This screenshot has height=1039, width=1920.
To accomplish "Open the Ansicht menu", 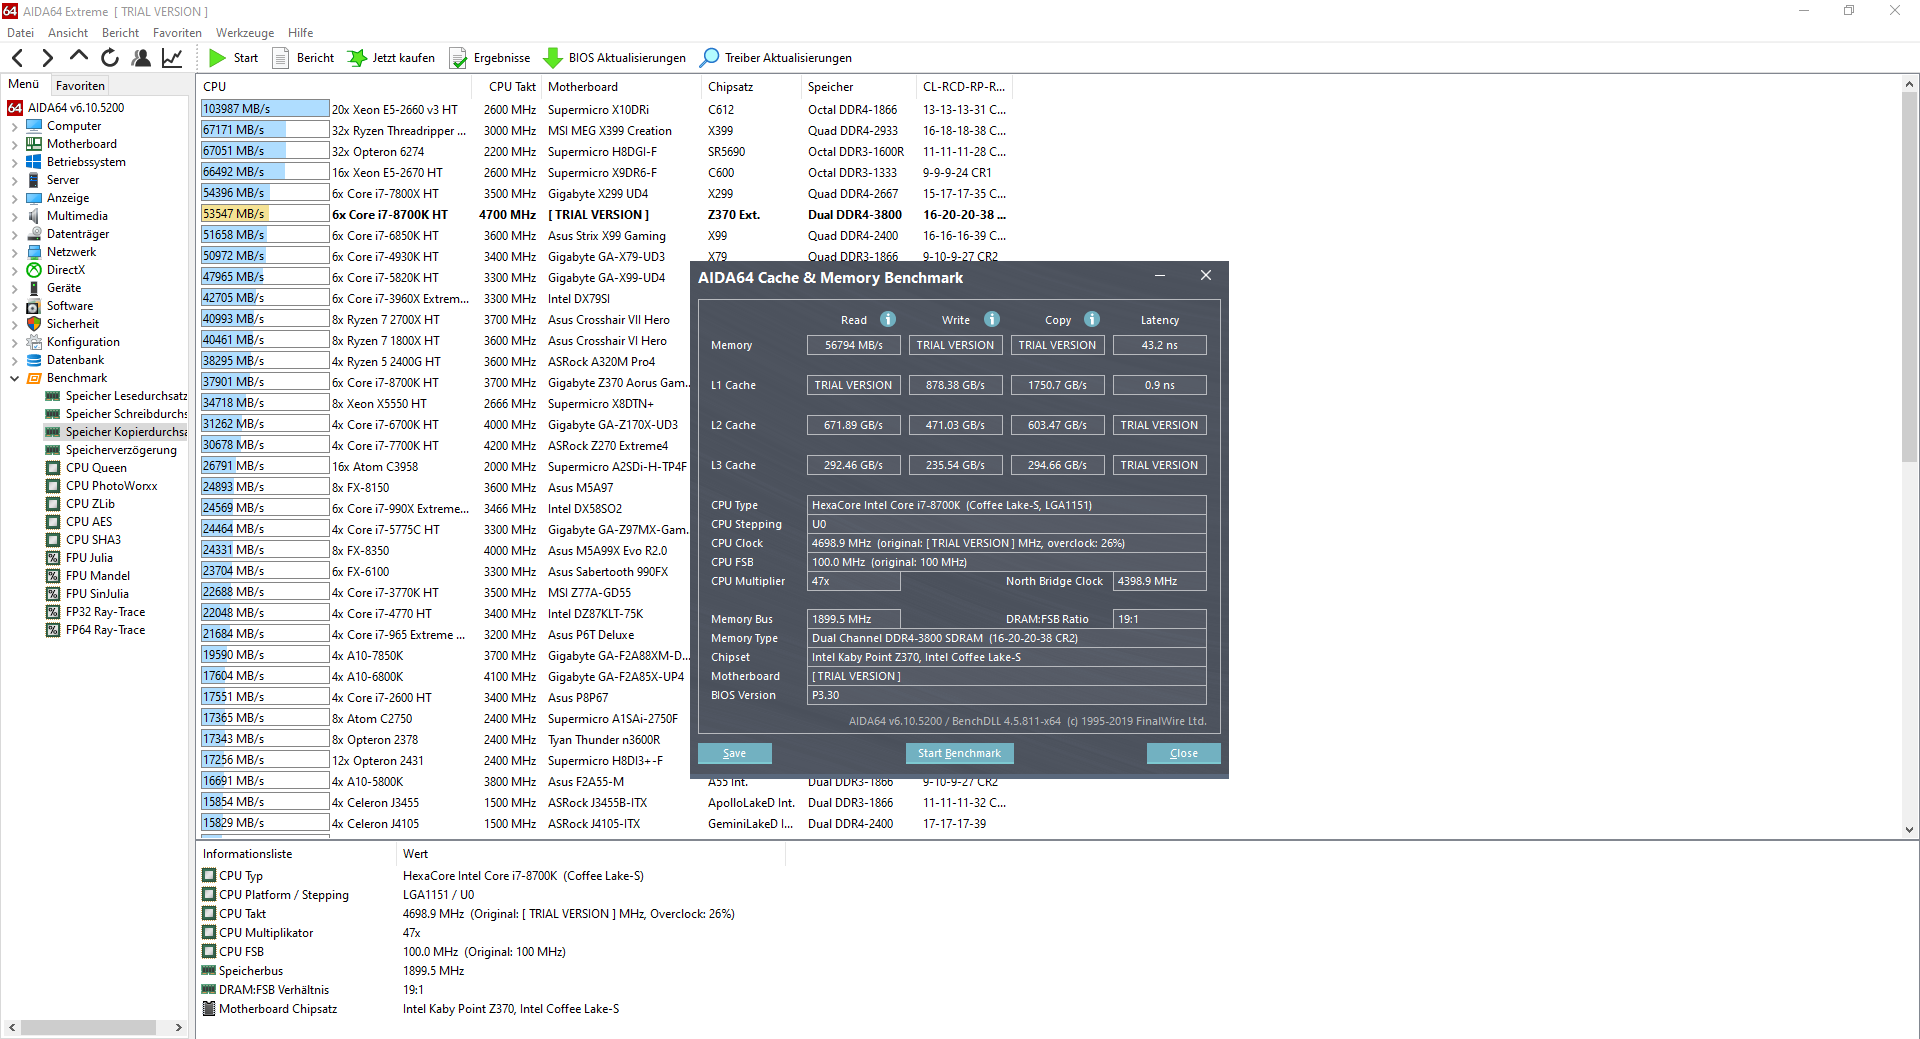I will (x=68, y=33).
